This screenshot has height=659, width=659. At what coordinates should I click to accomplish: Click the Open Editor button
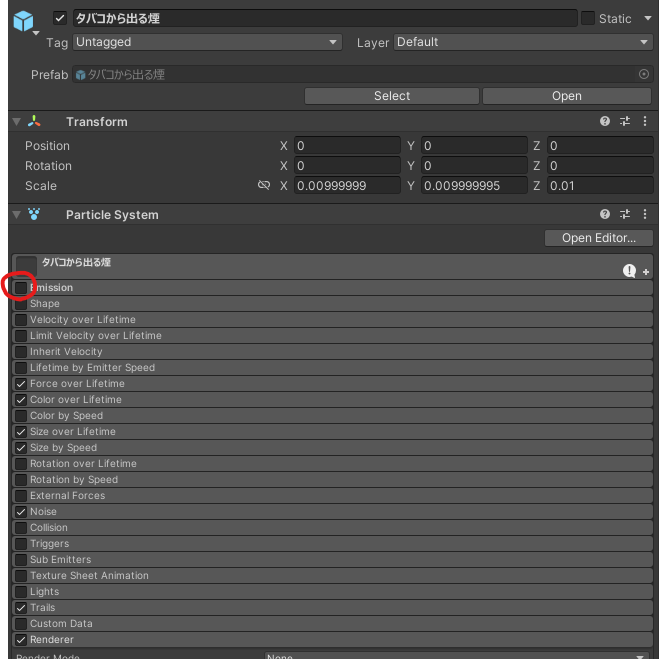pyautogui.click(x=598, y=238)
